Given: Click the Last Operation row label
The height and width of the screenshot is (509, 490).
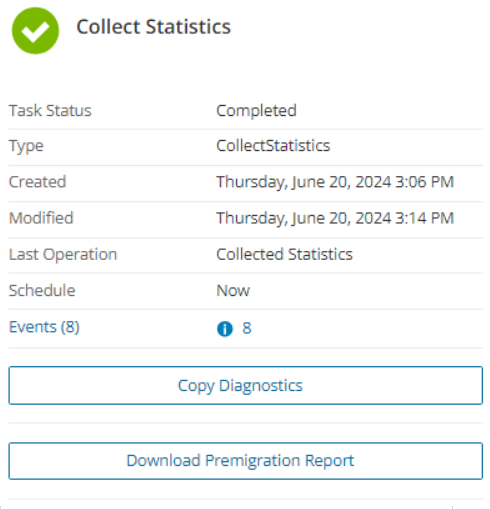Looking at the screenshot, I should tap(63, 255).
